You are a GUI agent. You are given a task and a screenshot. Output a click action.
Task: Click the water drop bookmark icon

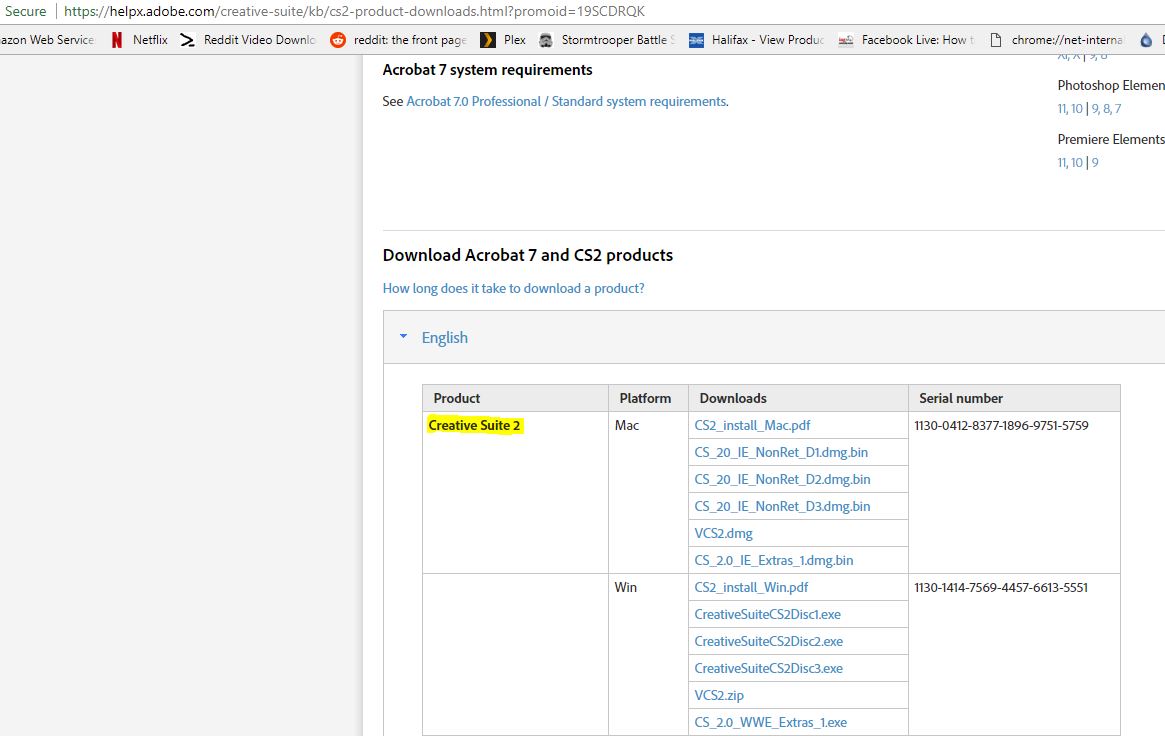point(1146,40)
